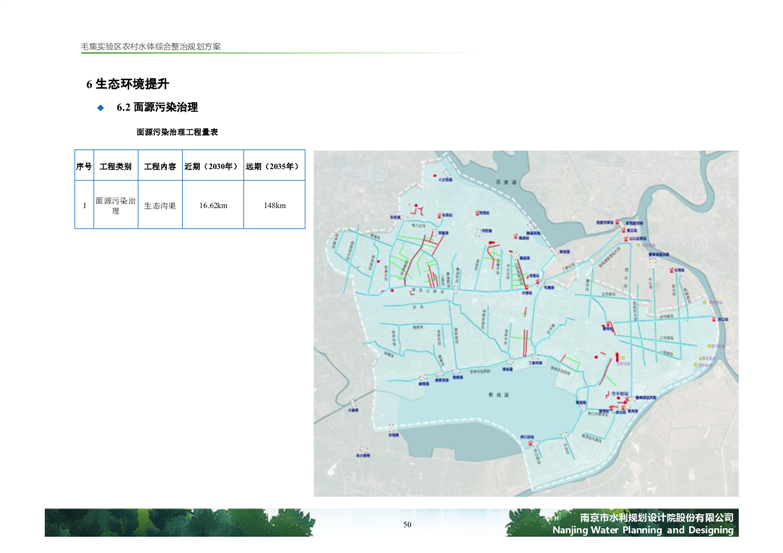The image size is (783, 553).
Task: Click the blue diamond bullet beside 6.2 heading
Action: (x=100, y=107)
